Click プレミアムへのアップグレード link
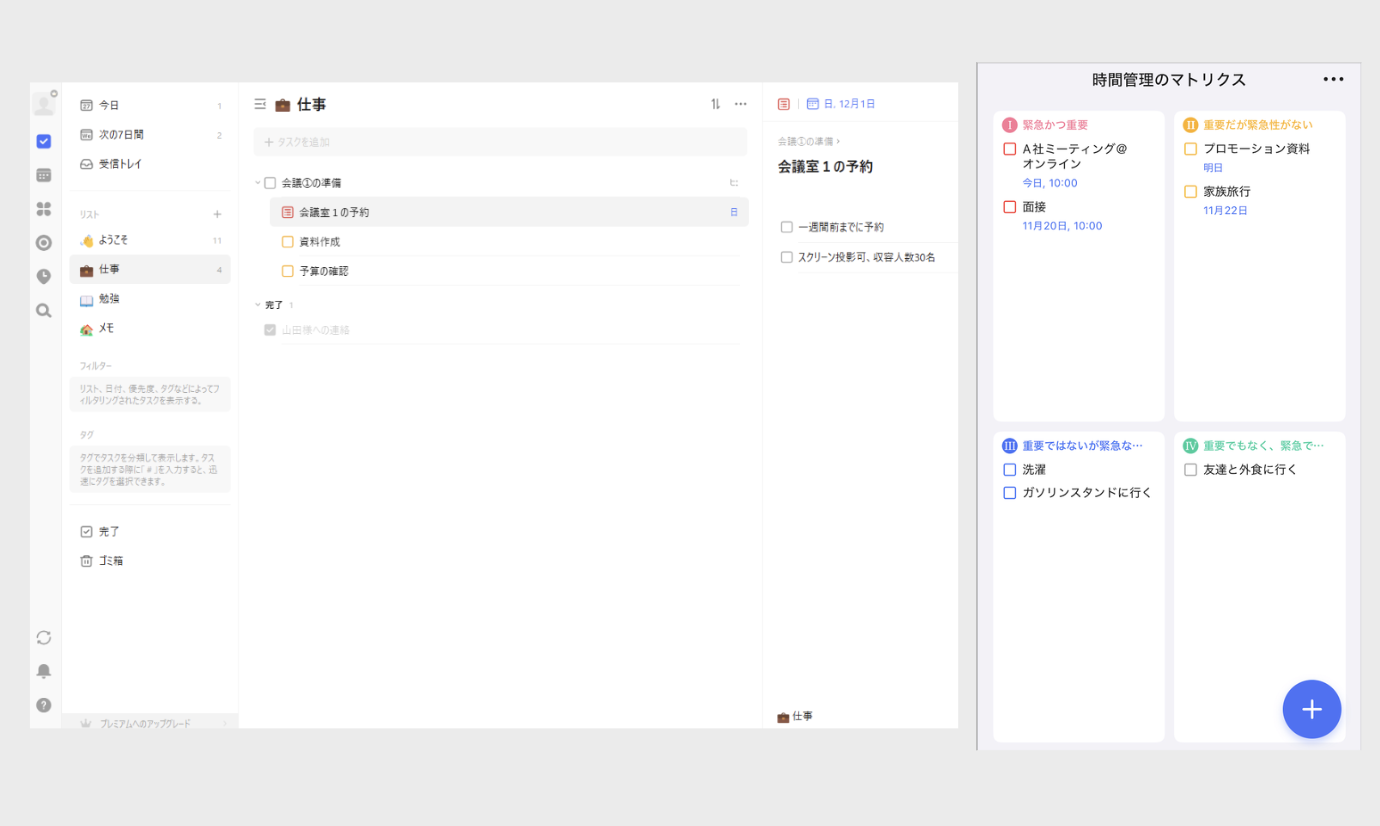Screen dimensions: 1380x826 point(145,723)
